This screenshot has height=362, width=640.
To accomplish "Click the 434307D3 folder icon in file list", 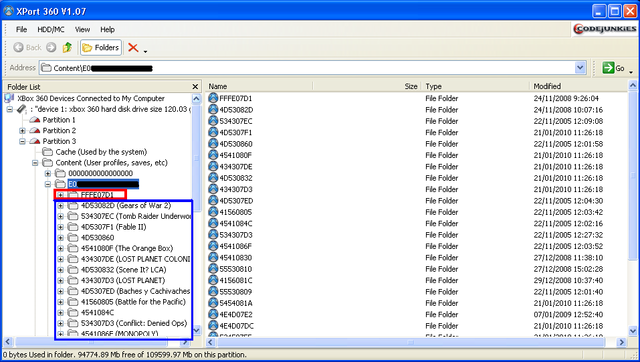I will coord(213,189).
